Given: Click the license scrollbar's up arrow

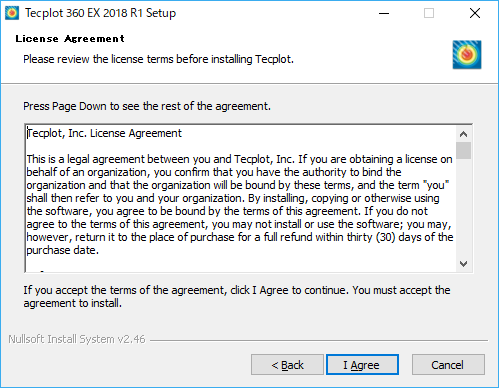Looking at the screenshot, I should click(463, 134).
